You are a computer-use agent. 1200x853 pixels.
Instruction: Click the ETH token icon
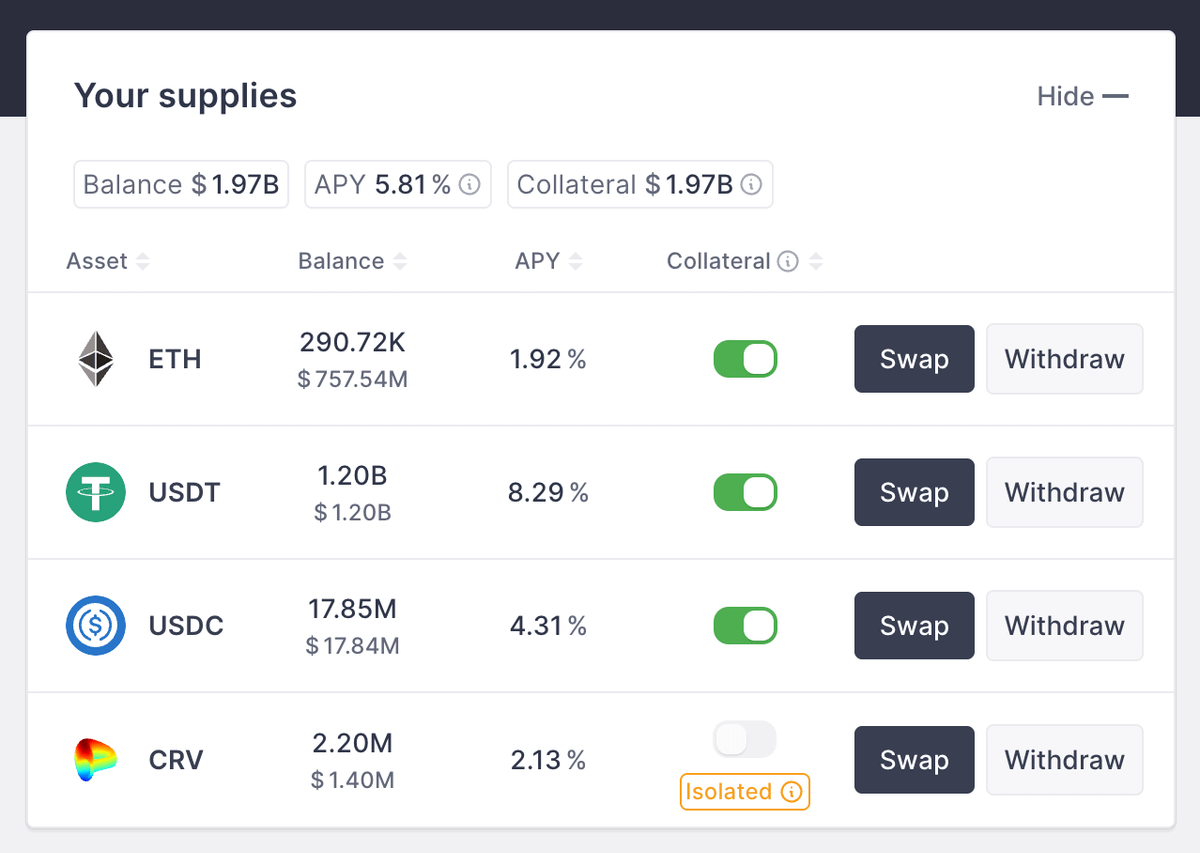tap(96, 359)
